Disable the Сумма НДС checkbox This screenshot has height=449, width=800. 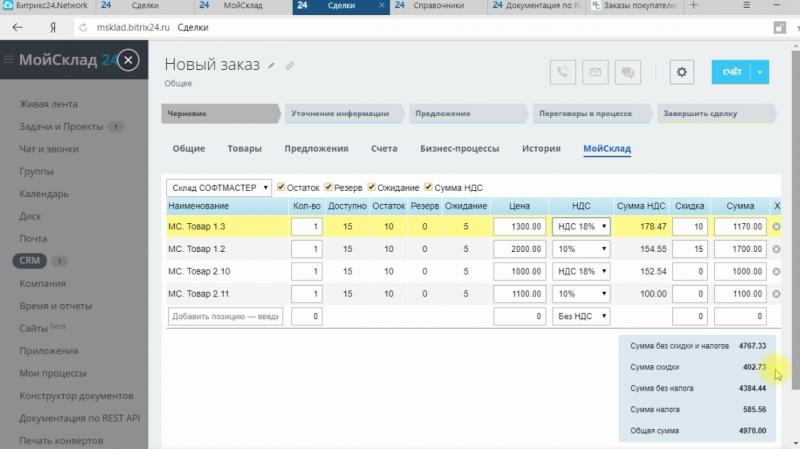pyautogui.click(x=429, y=187)
